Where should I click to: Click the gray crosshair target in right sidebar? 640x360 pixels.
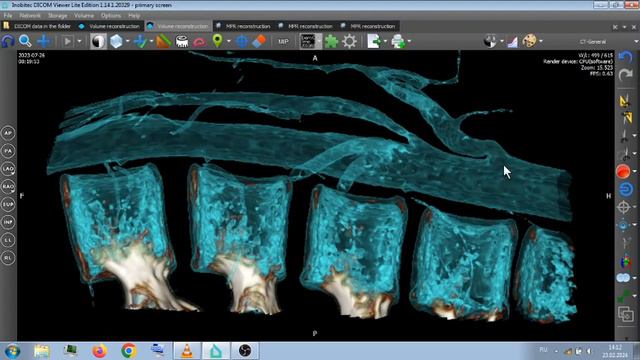624,207
